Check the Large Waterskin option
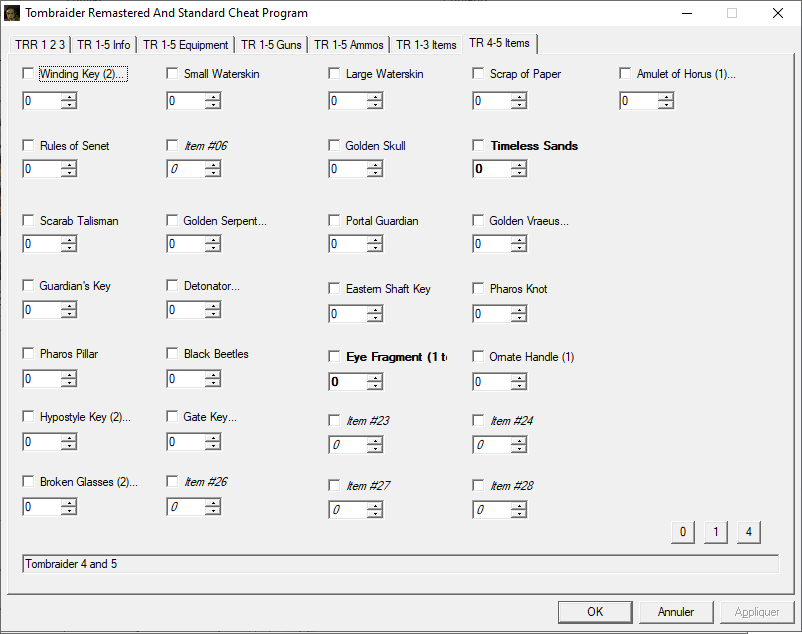Viewport: 802px width, 634px height. pos(334,74)
